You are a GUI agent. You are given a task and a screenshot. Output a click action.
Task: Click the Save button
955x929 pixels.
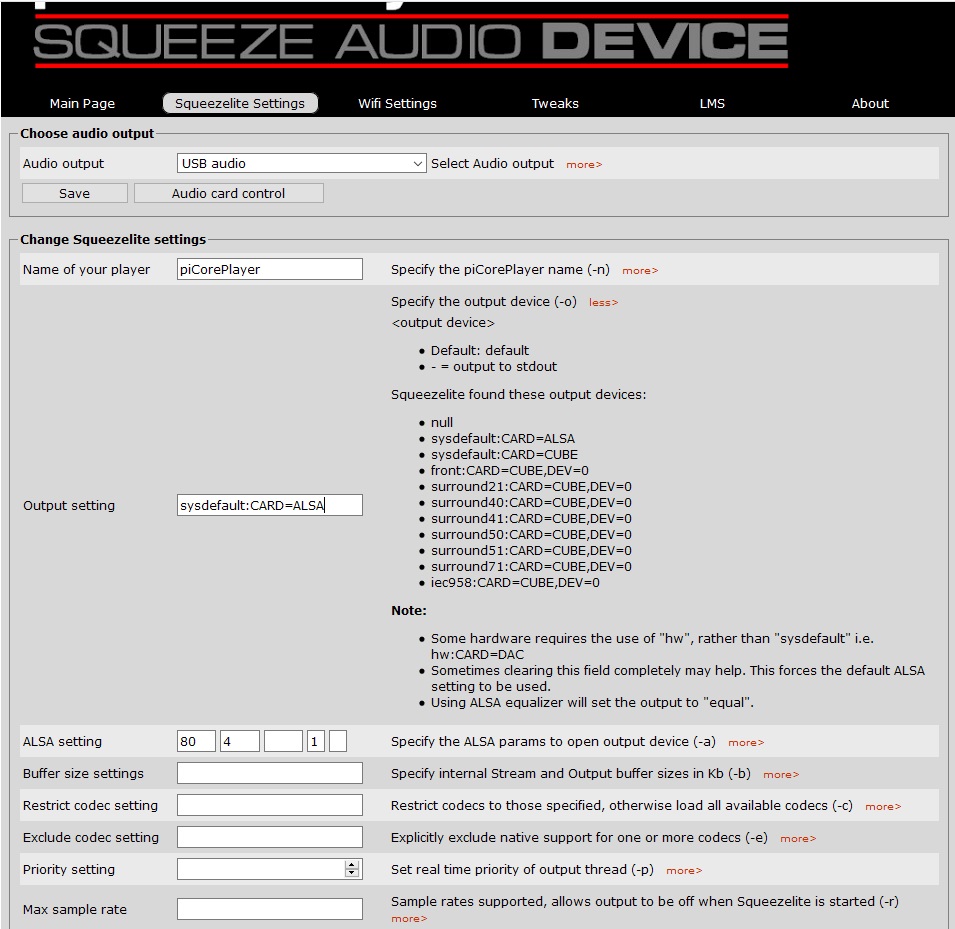[74, 193]
